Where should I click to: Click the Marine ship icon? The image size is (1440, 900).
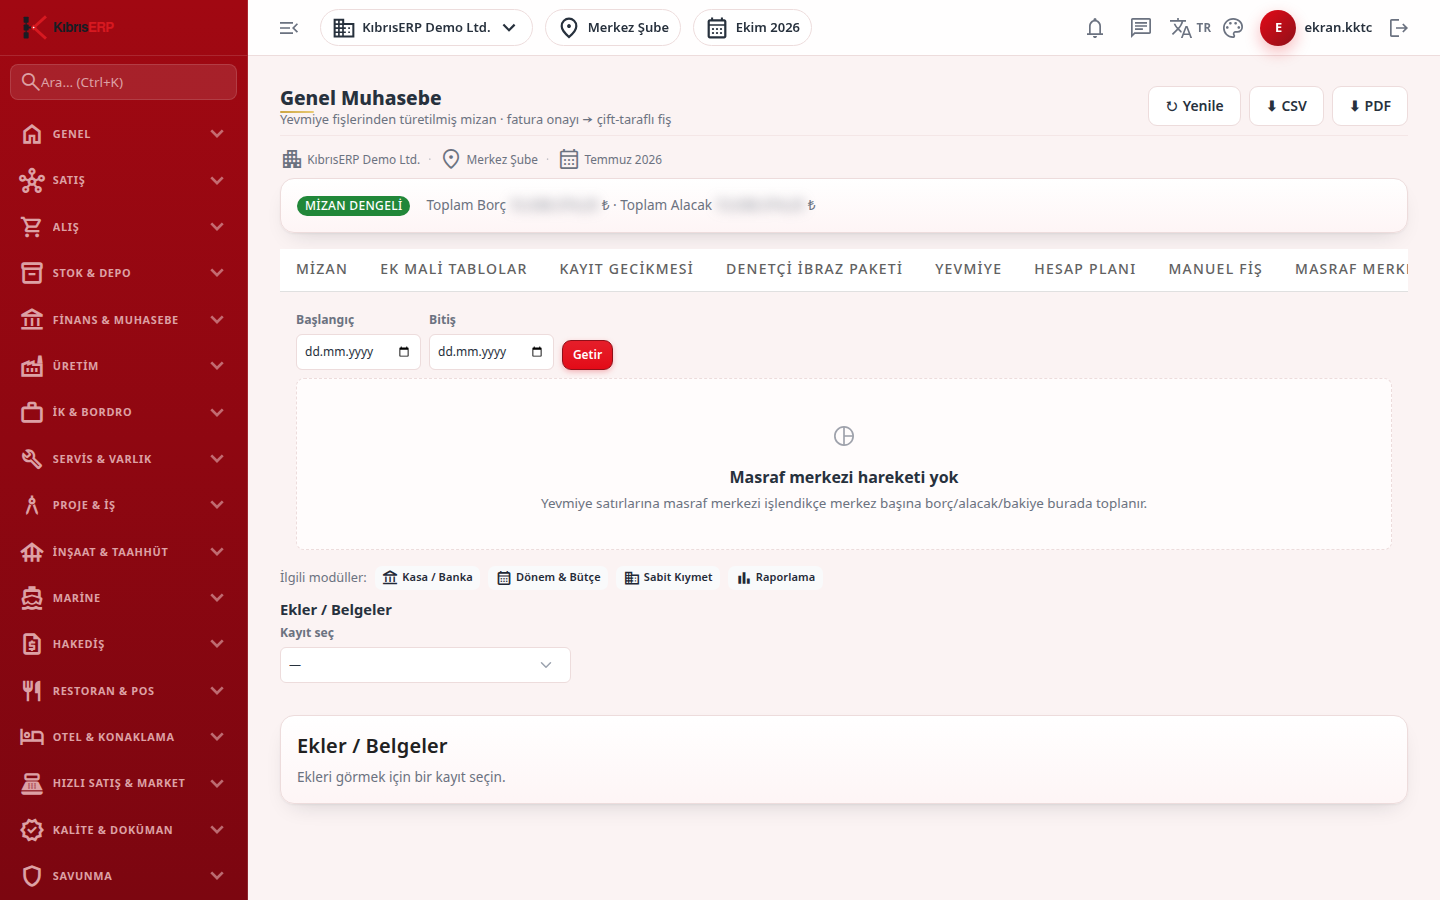pos(32,598)
